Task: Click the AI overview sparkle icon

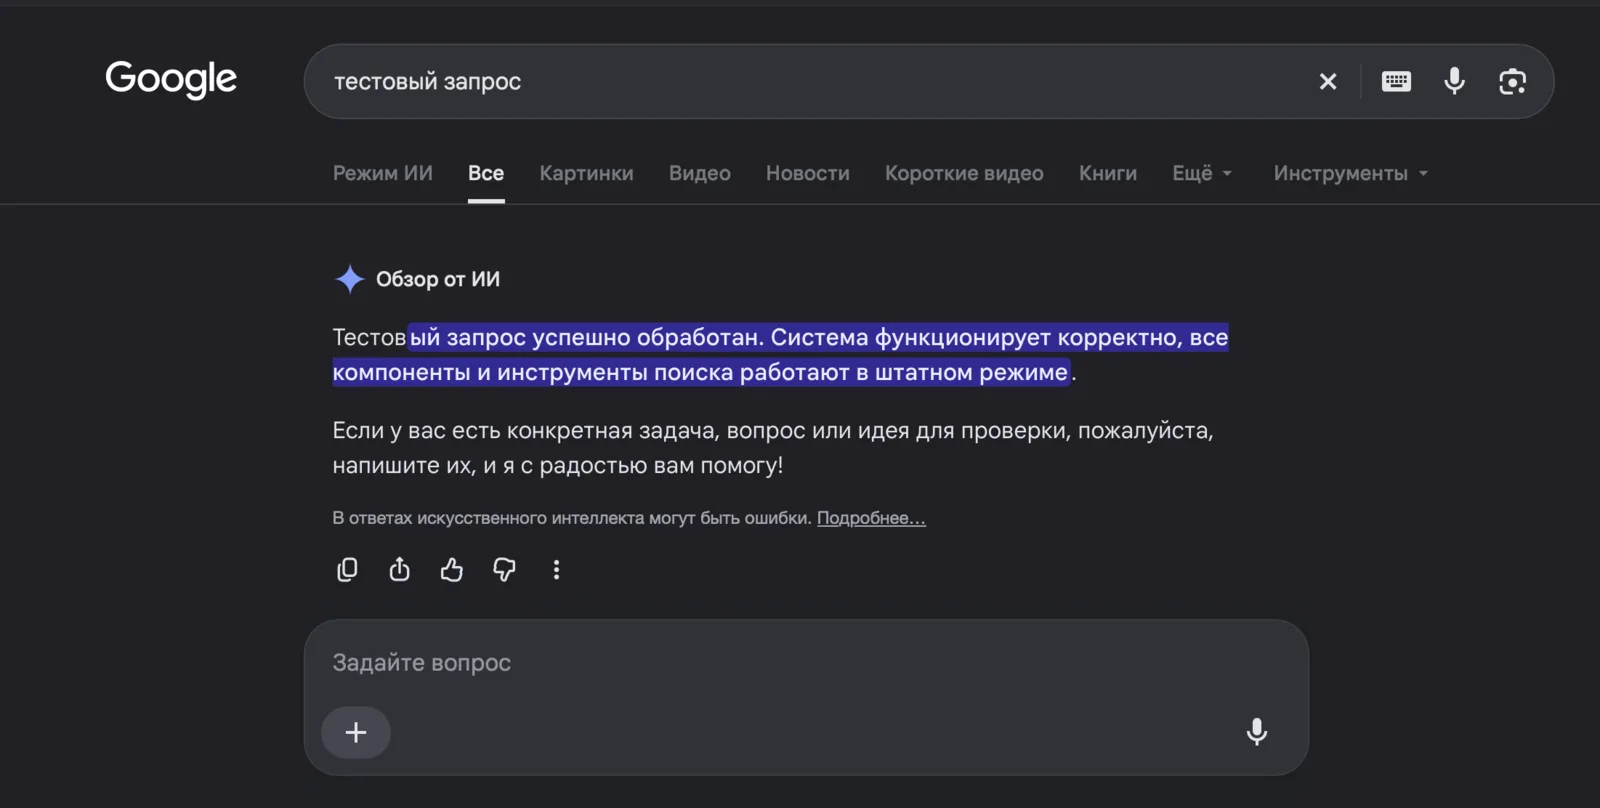Action: (349, 279)
